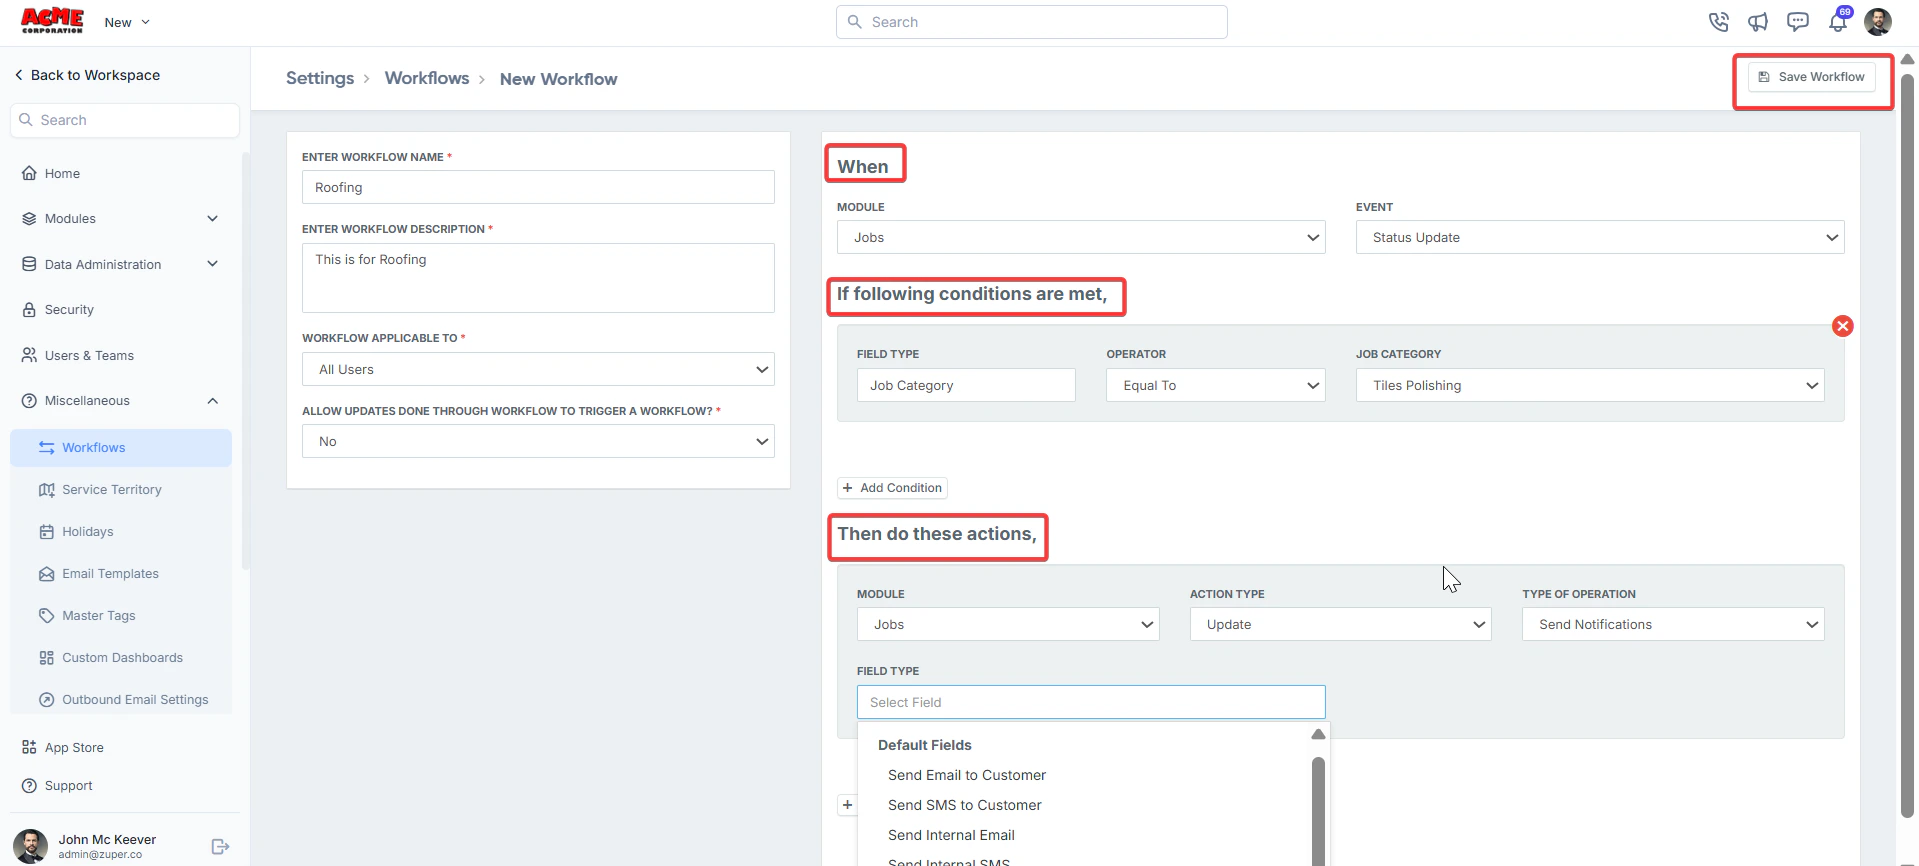Click the Outbound Email Settings icon

(47, 700)
